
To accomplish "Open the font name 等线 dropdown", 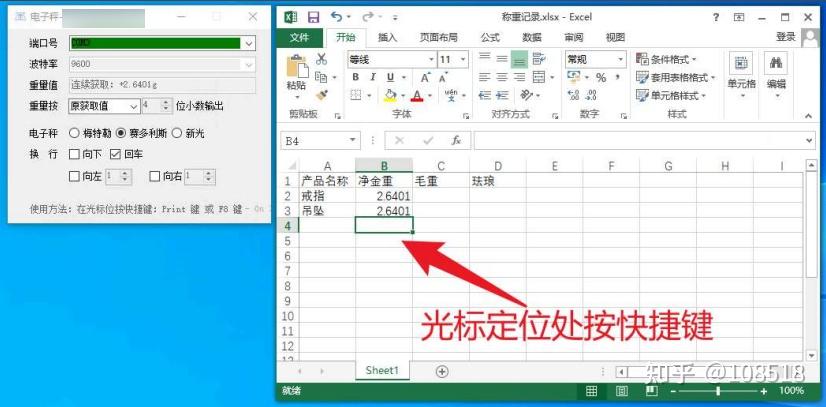I will tap(431, 59).
